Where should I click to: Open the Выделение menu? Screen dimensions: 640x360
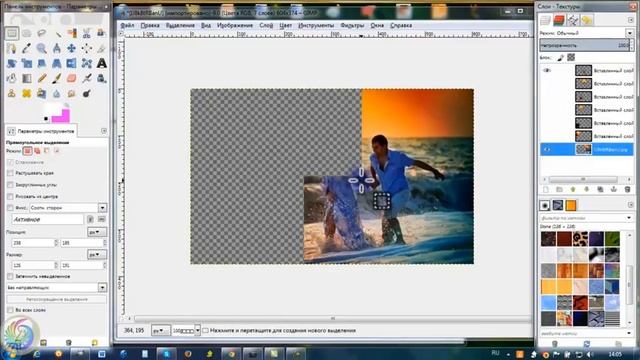[x=180, y=25]
